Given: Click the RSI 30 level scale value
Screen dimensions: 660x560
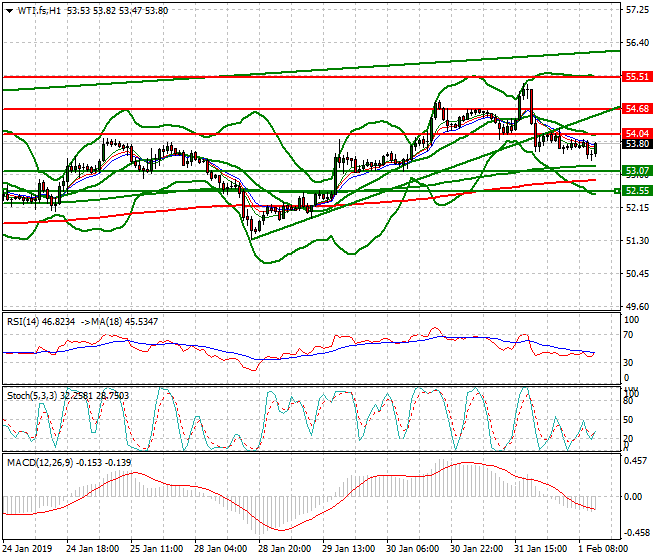Looking at the screenshot, I should pos(628,363).
